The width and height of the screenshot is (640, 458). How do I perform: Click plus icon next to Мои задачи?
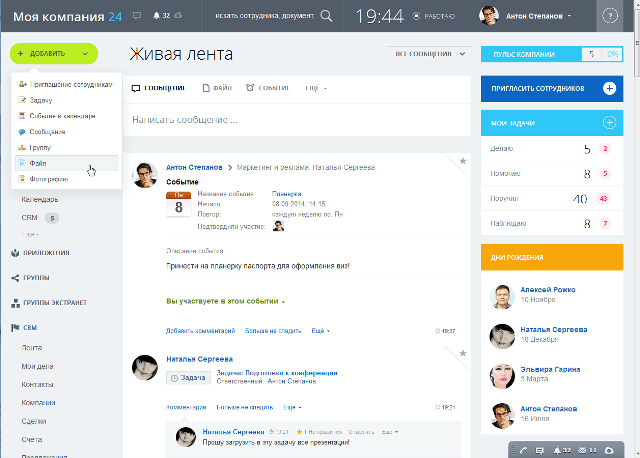pos(609,122)
